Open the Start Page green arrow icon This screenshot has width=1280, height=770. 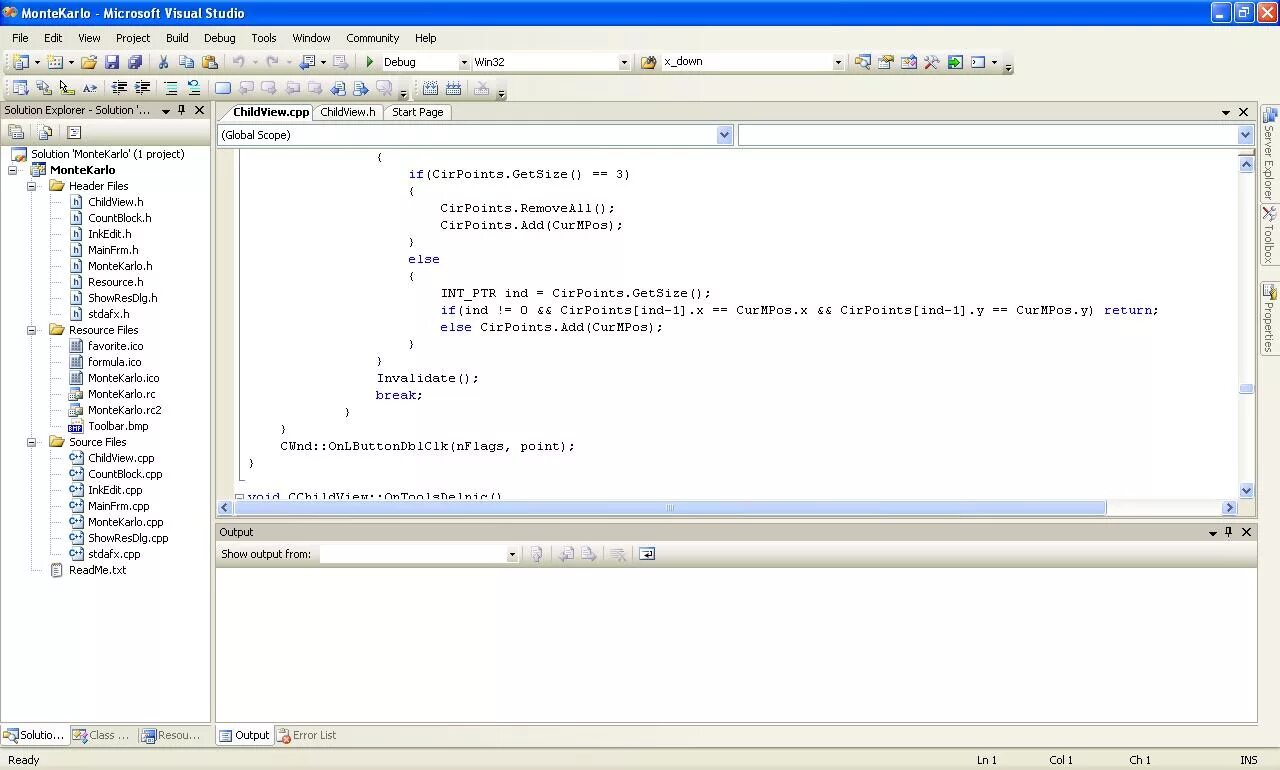pyautogui.click(x=955, y=62)
